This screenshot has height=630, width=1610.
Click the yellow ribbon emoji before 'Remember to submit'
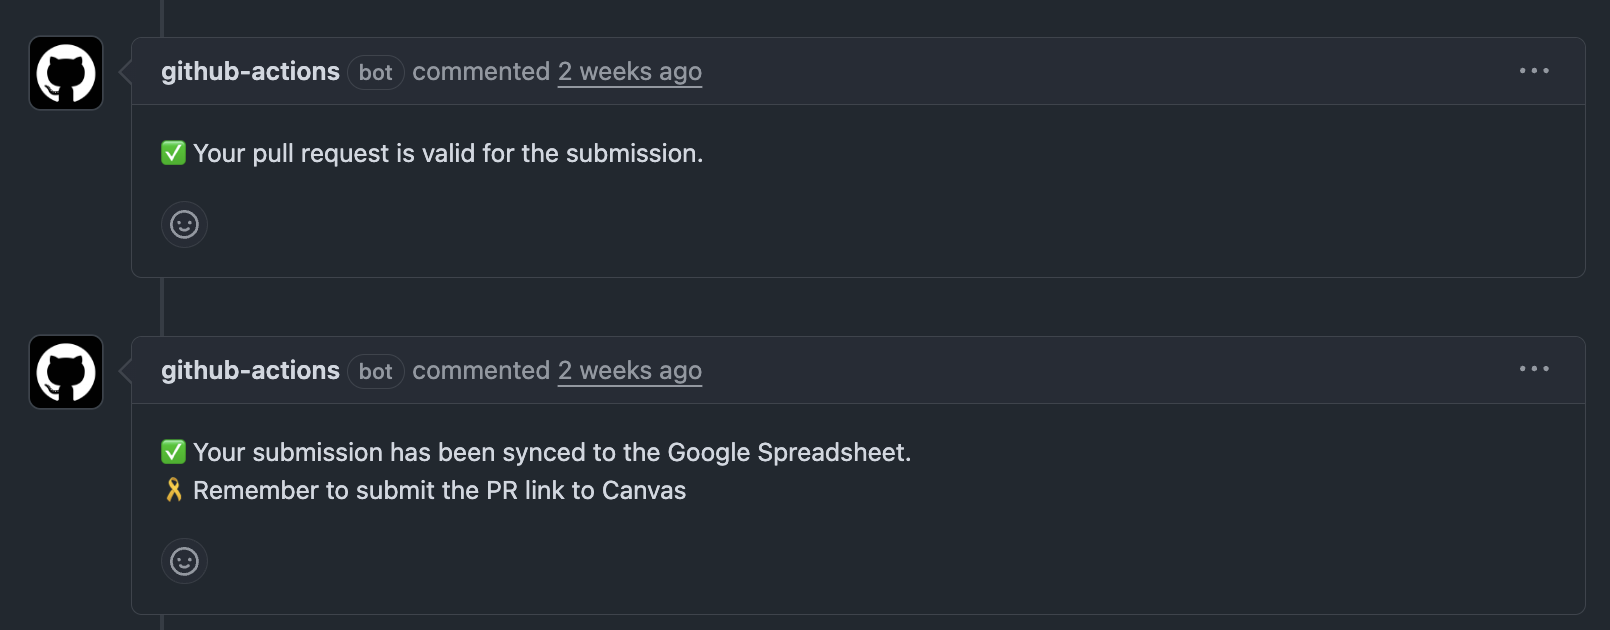(x=174, y=490)
